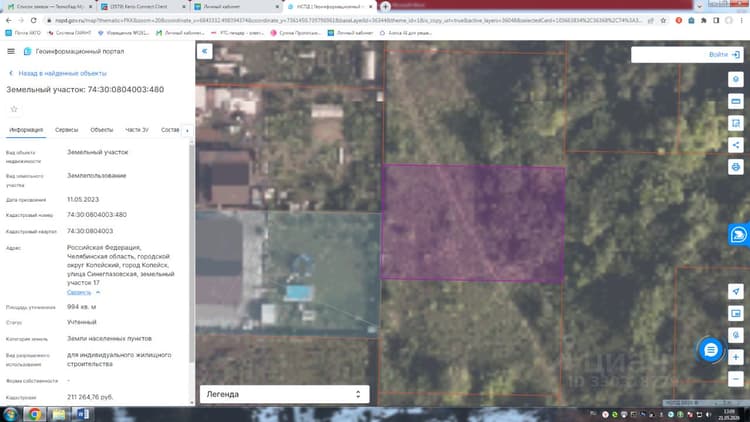Open the РТС-тендер bookmark

point(238,33)
